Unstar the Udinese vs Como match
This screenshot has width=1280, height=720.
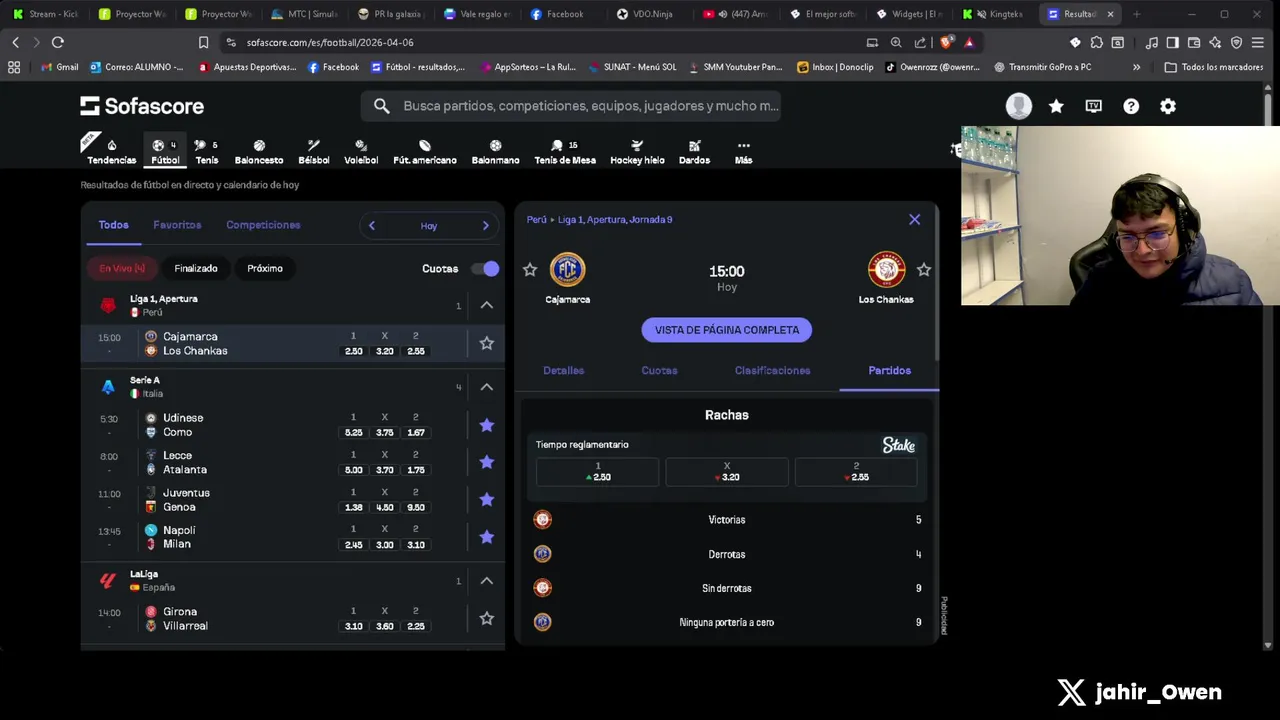tap(486, 425)
